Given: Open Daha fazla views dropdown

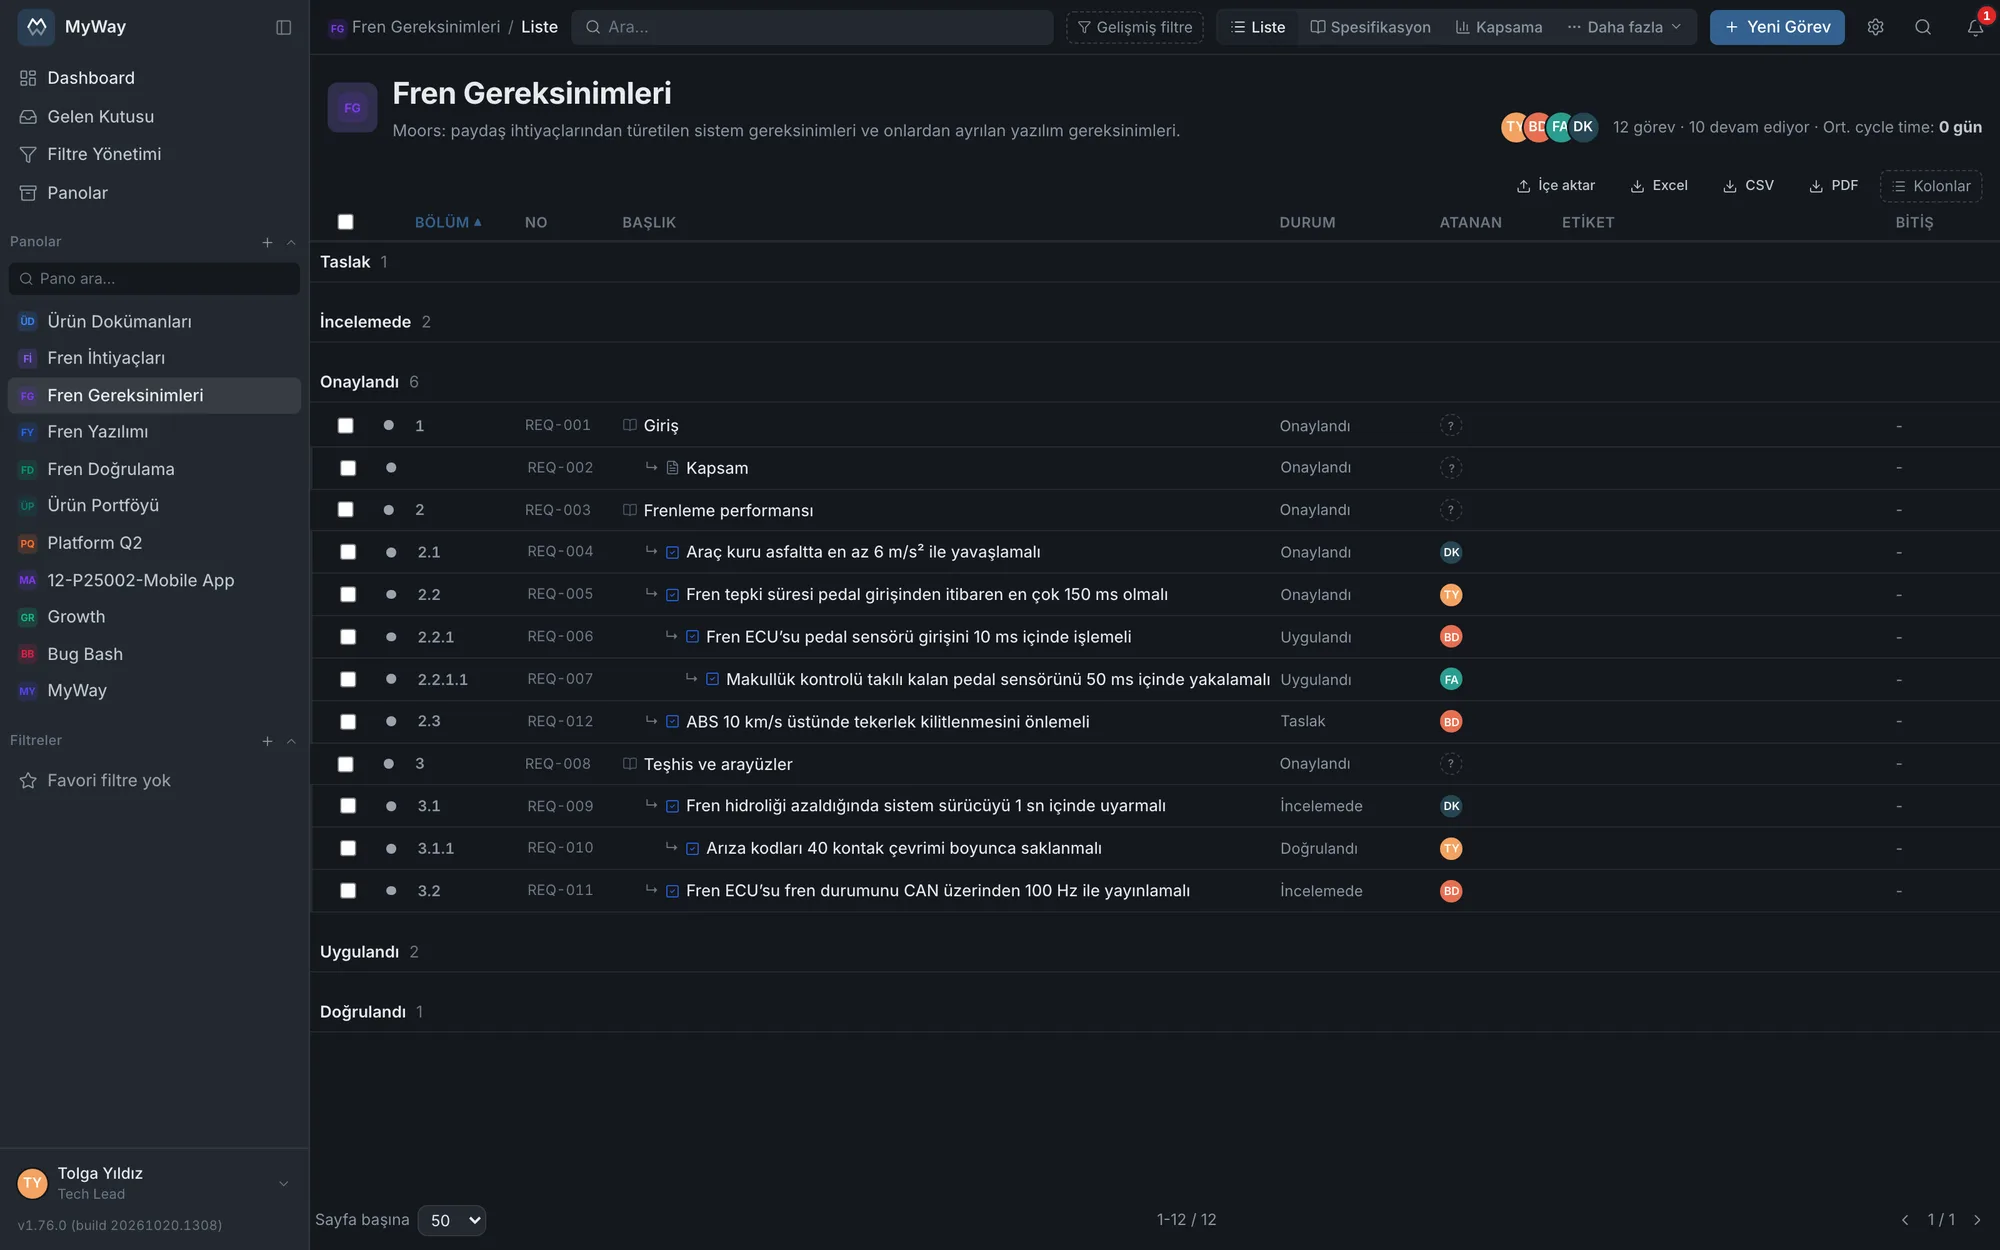Looking at the screenshot, I should 1625,27.
